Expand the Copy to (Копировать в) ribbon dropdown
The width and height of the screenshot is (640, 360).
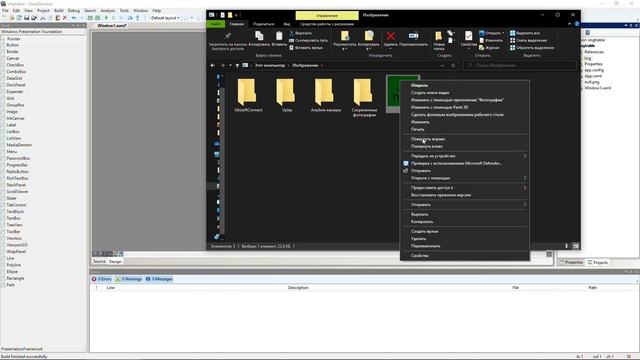(369, 49)
